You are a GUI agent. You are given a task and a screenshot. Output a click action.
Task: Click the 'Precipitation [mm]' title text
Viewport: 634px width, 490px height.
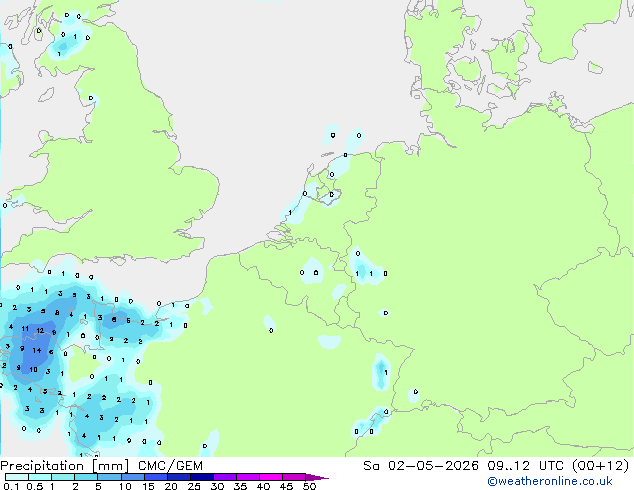pos(64,466)
